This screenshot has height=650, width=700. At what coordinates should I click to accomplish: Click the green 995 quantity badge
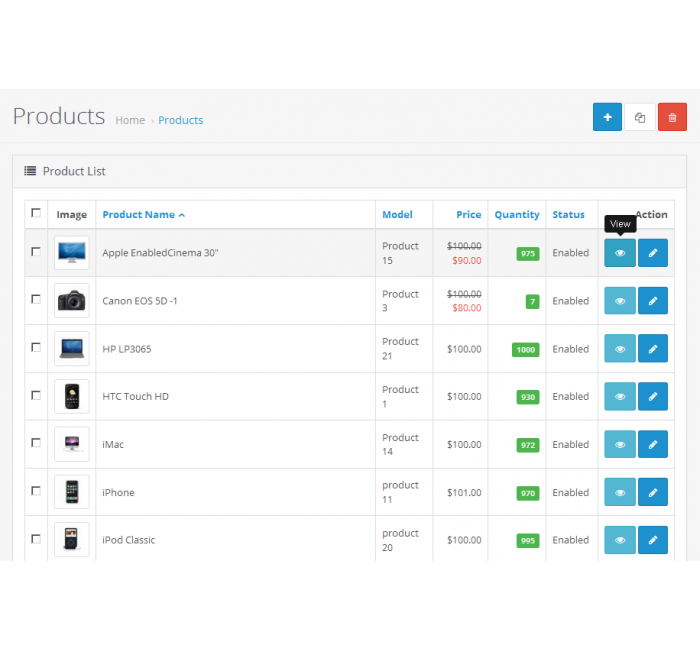pyautogui.click(x=528, y=541)
